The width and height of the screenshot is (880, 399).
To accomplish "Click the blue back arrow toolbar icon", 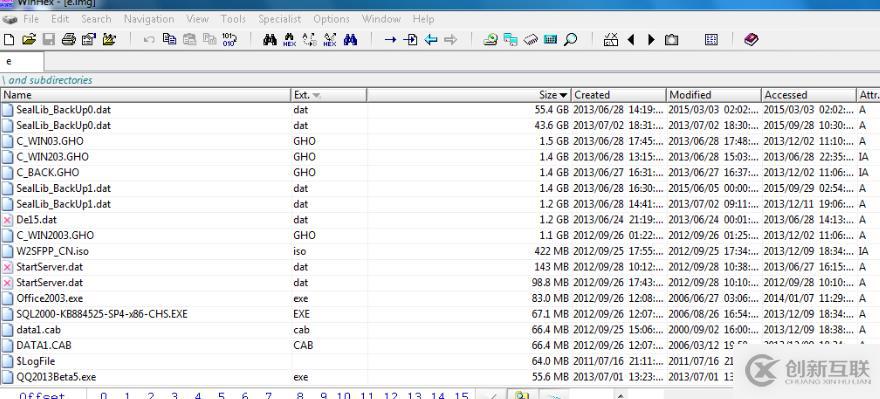I will [431, 40].
